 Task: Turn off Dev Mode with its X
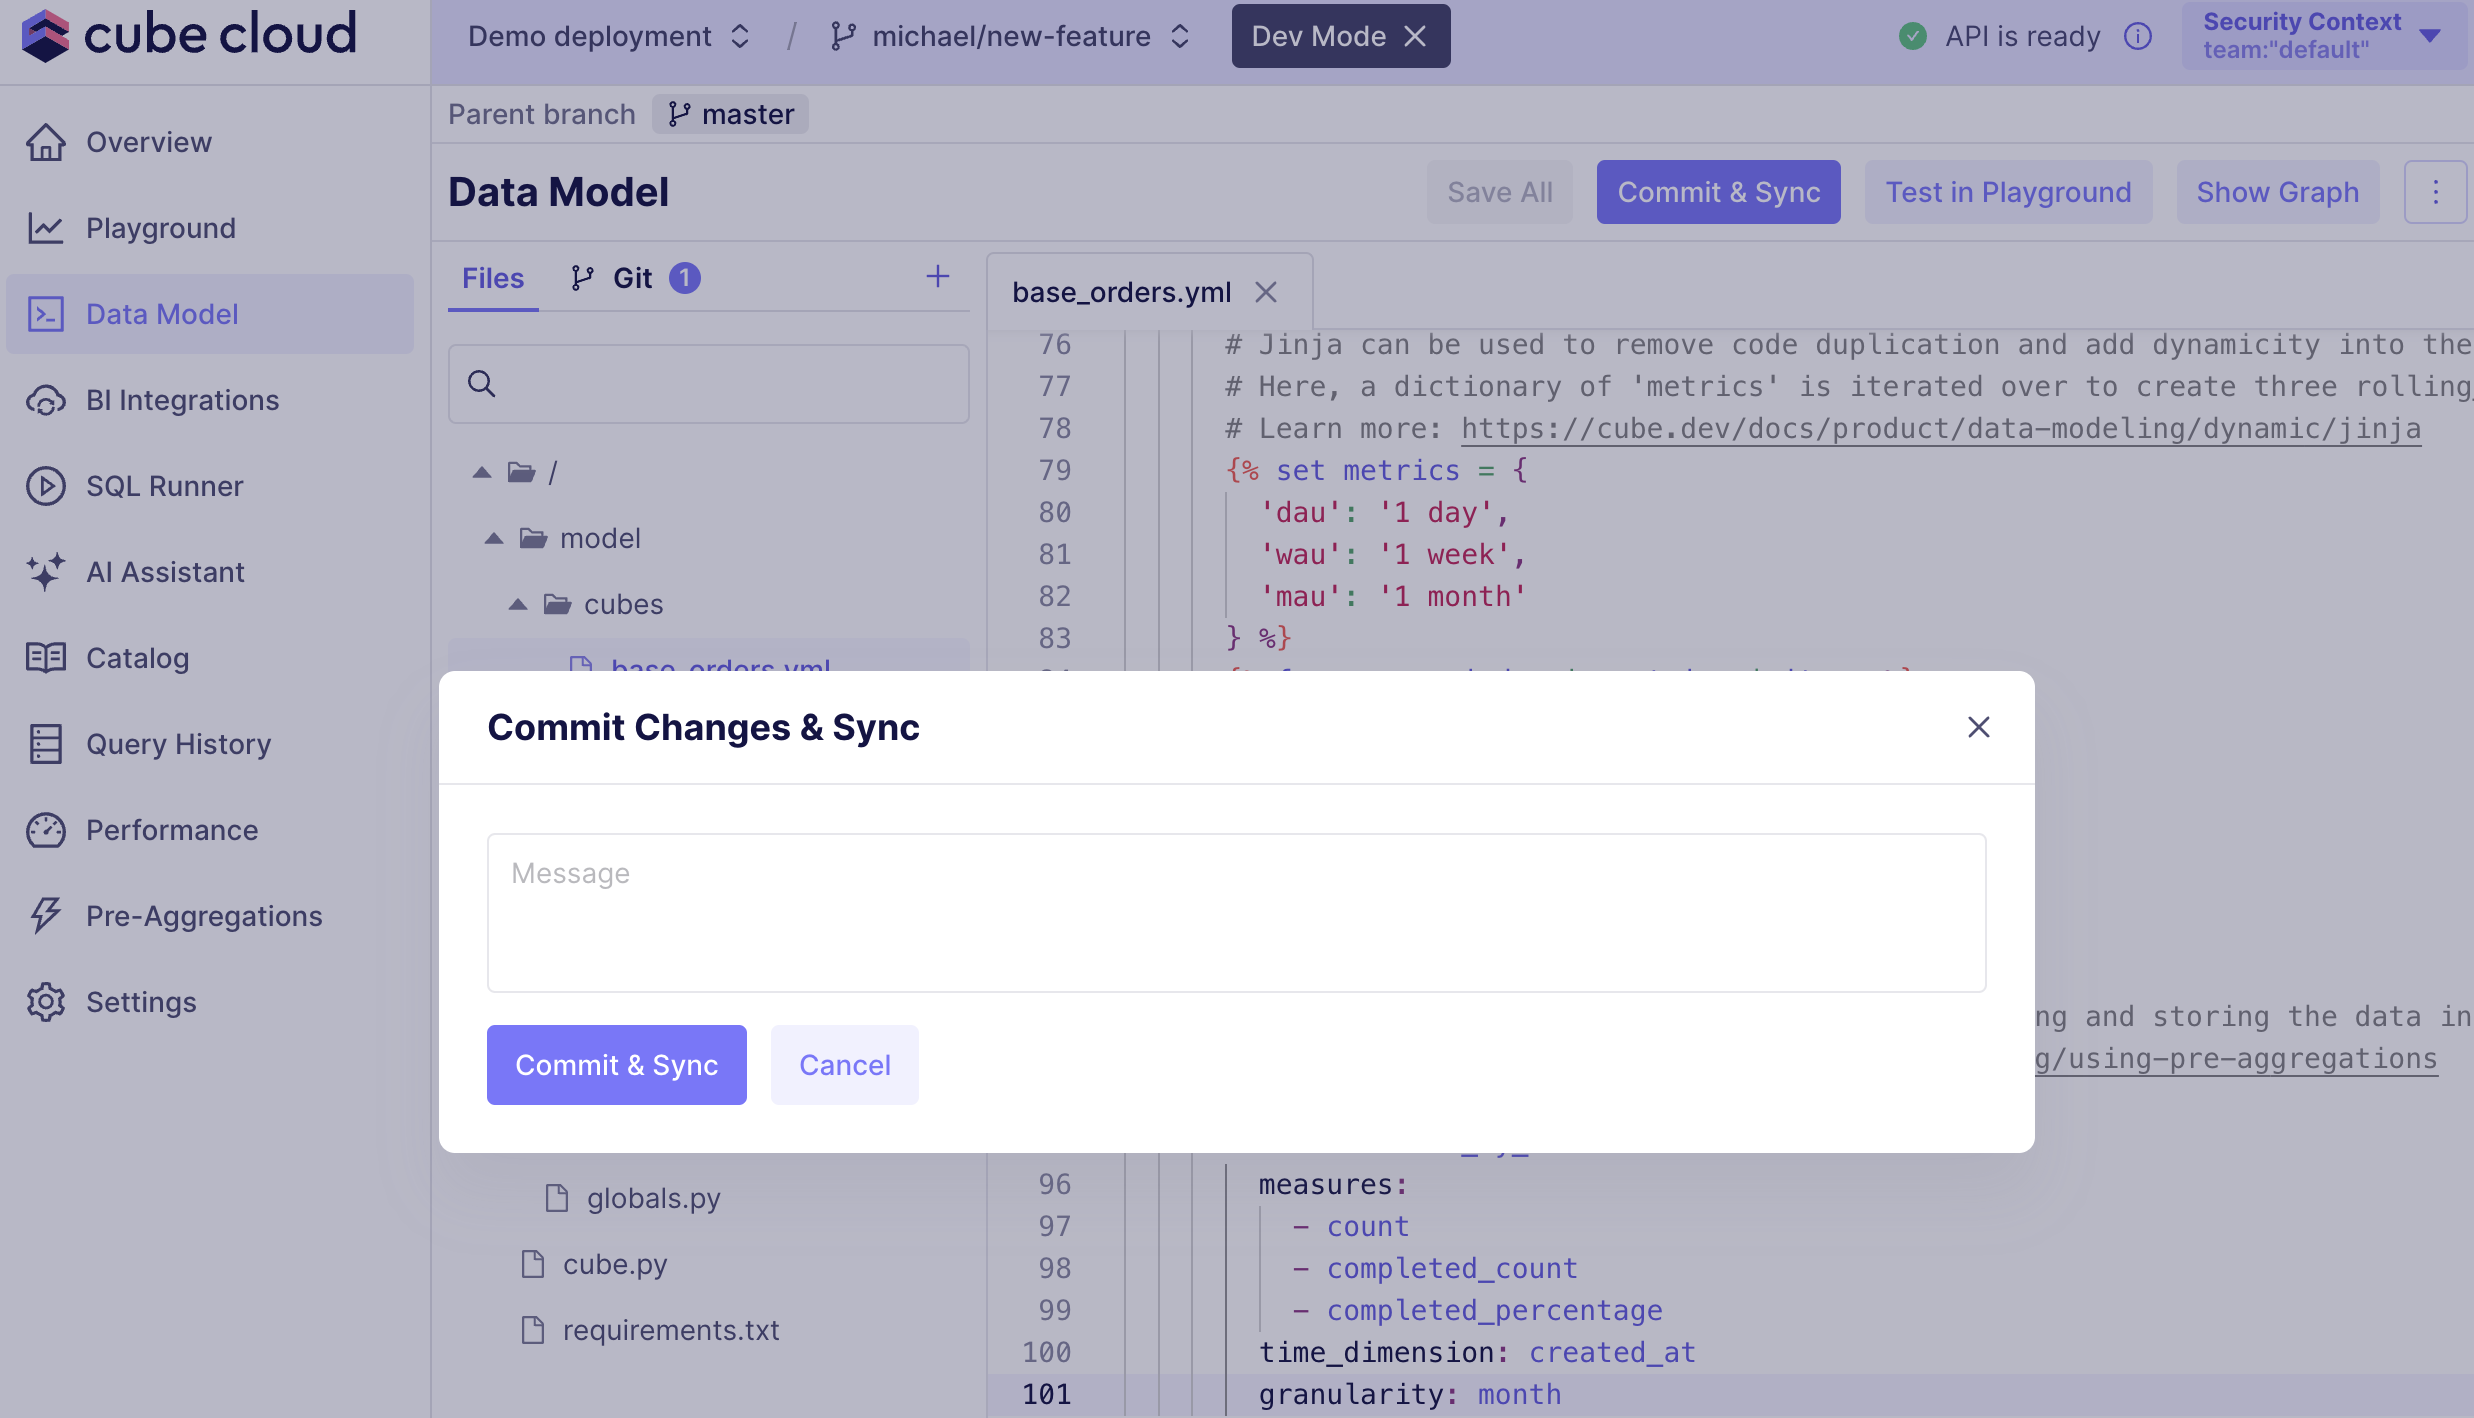click(x=1415, y=36)
